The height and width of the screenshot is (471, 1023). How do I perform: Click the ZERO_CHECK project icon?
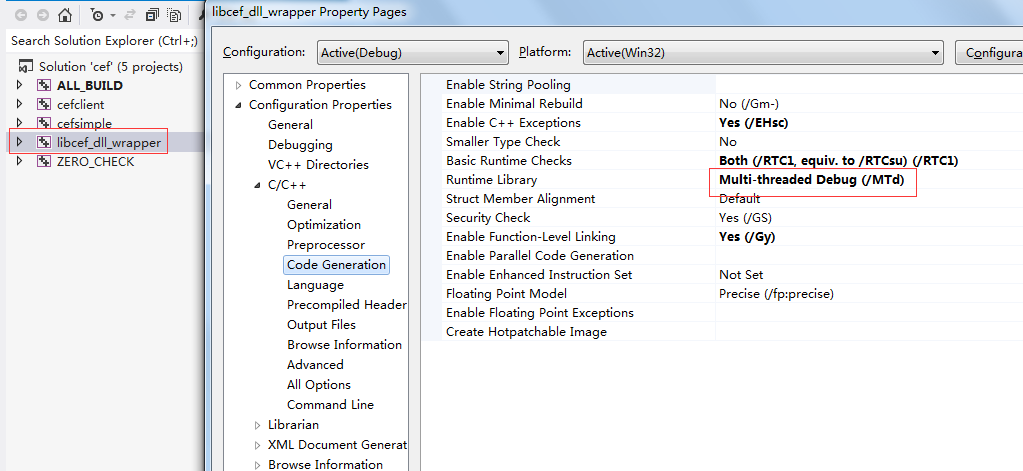44,161
